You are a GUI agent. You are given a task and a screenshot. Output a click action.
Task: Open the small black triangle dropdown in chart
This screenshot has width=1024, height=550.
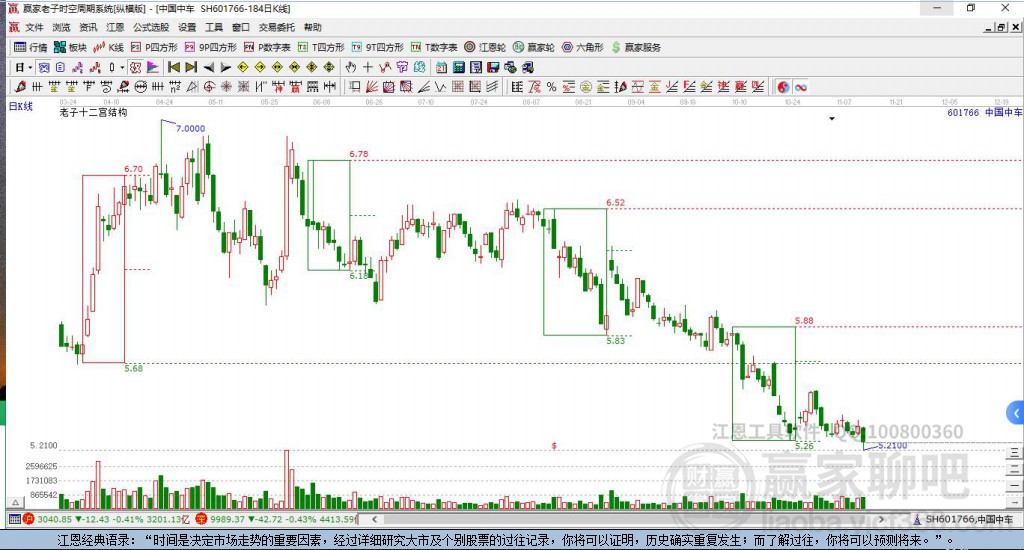pos(831,119)
